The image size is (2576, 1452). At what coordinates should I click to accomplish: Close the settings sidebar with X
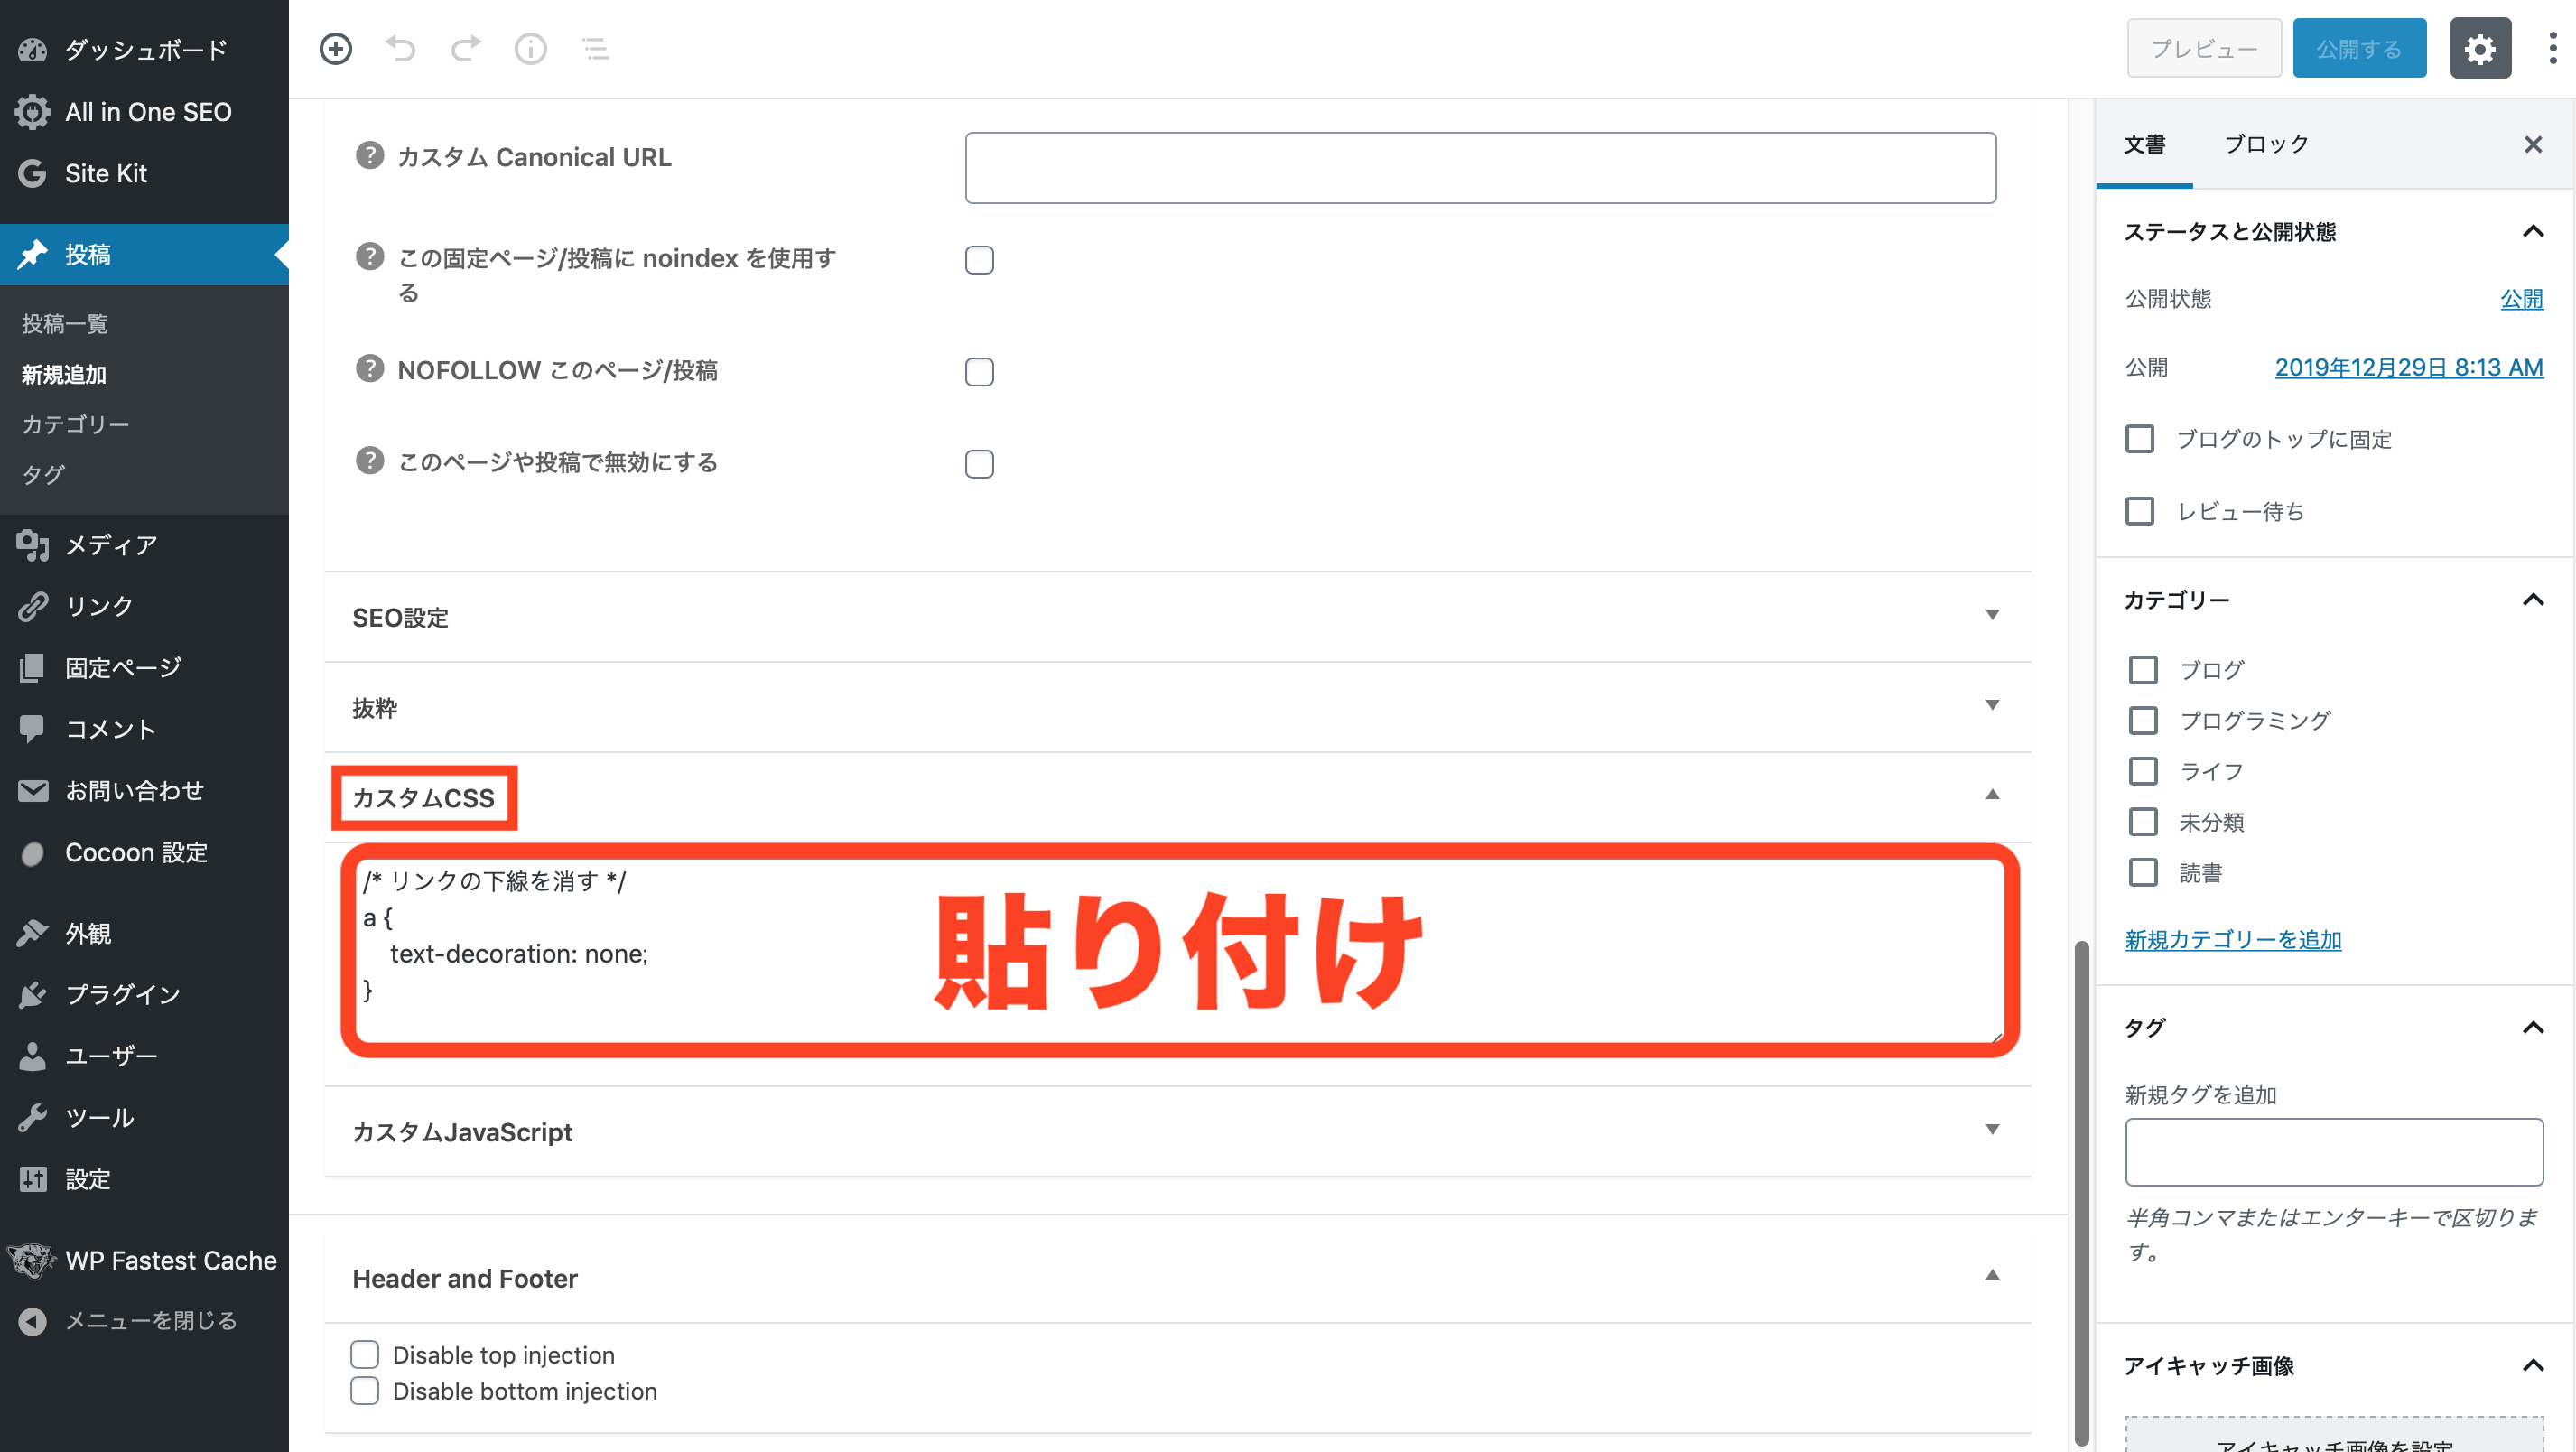(x=2533, y=145)
